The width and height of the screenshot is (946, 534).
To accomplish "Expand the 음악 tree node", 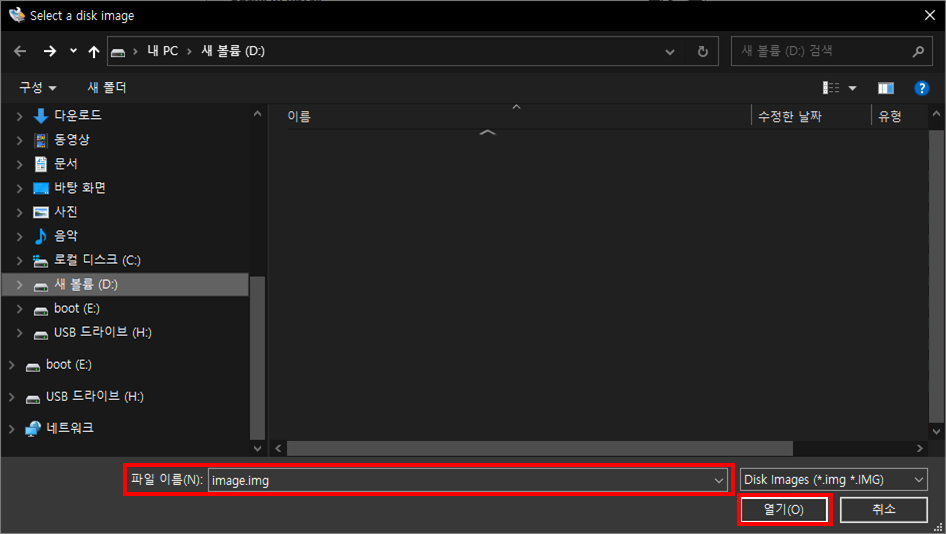I will click(x=19, y=237).
